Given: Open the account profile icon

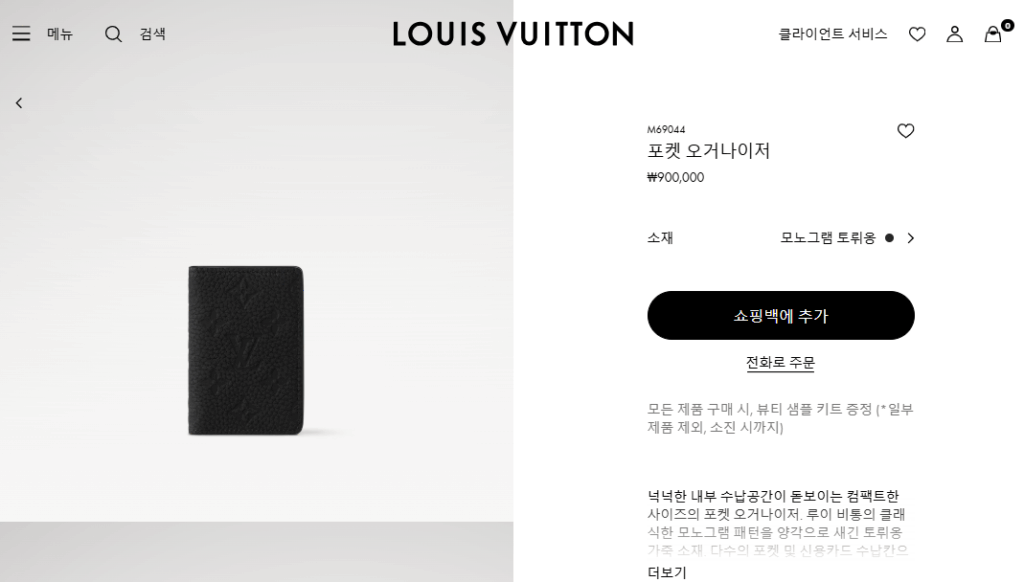Looking at the screenshot, I should pos(955,34).
